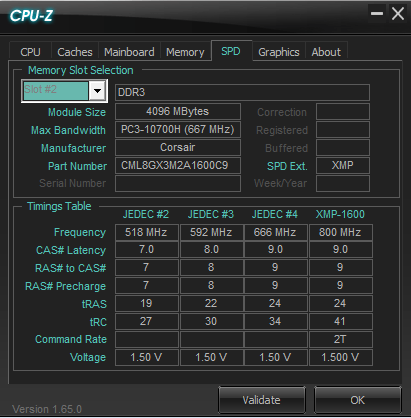This screenshot has width=411, height=418.
Task: Select the Memory tab
Action: (185, 52)
